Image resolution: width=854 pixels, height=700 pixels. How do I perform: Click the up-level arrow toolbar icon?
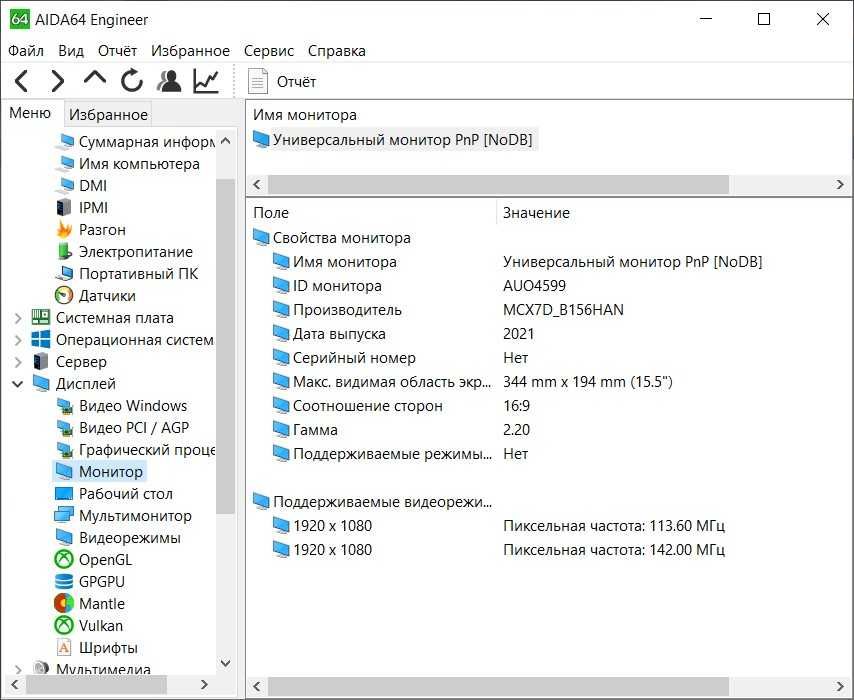95,80
